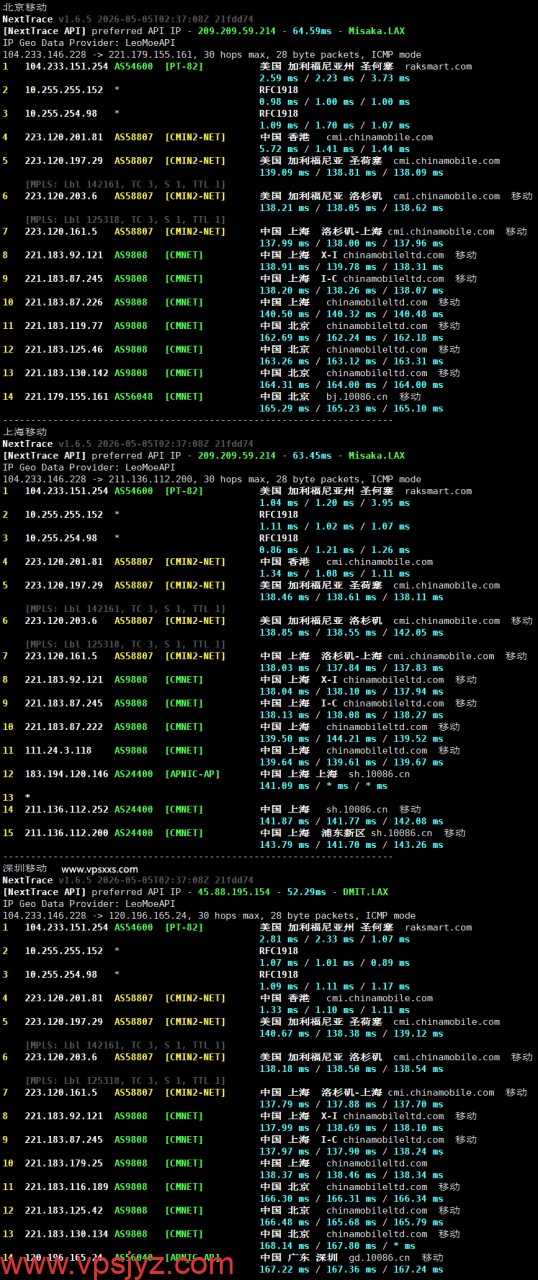Select hop IP 111.24.3.118
Screen dimensions: 538x1280
(58, 750)
